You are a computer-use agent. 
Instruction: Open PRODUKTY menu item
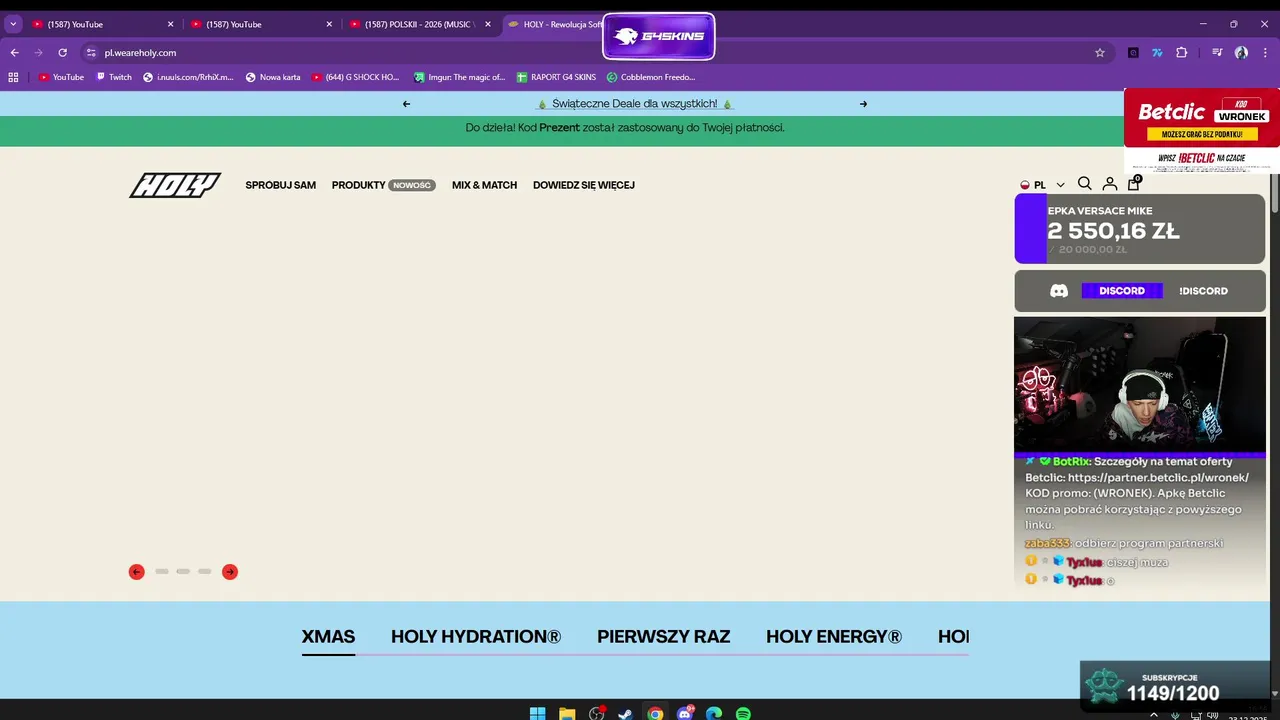pyautogui.click(x=384, y=185)
